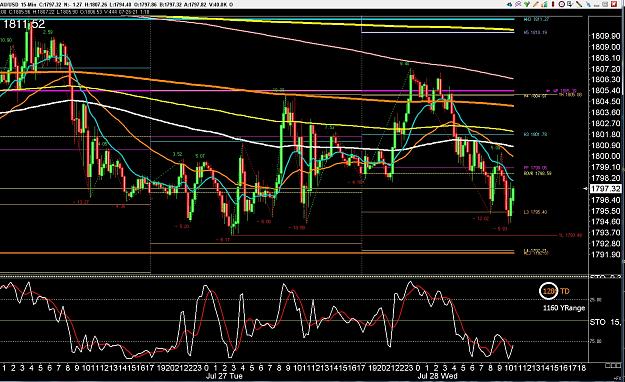
Task: Click the large 1811.52 price readout
Action: click(x=24, y=24)
